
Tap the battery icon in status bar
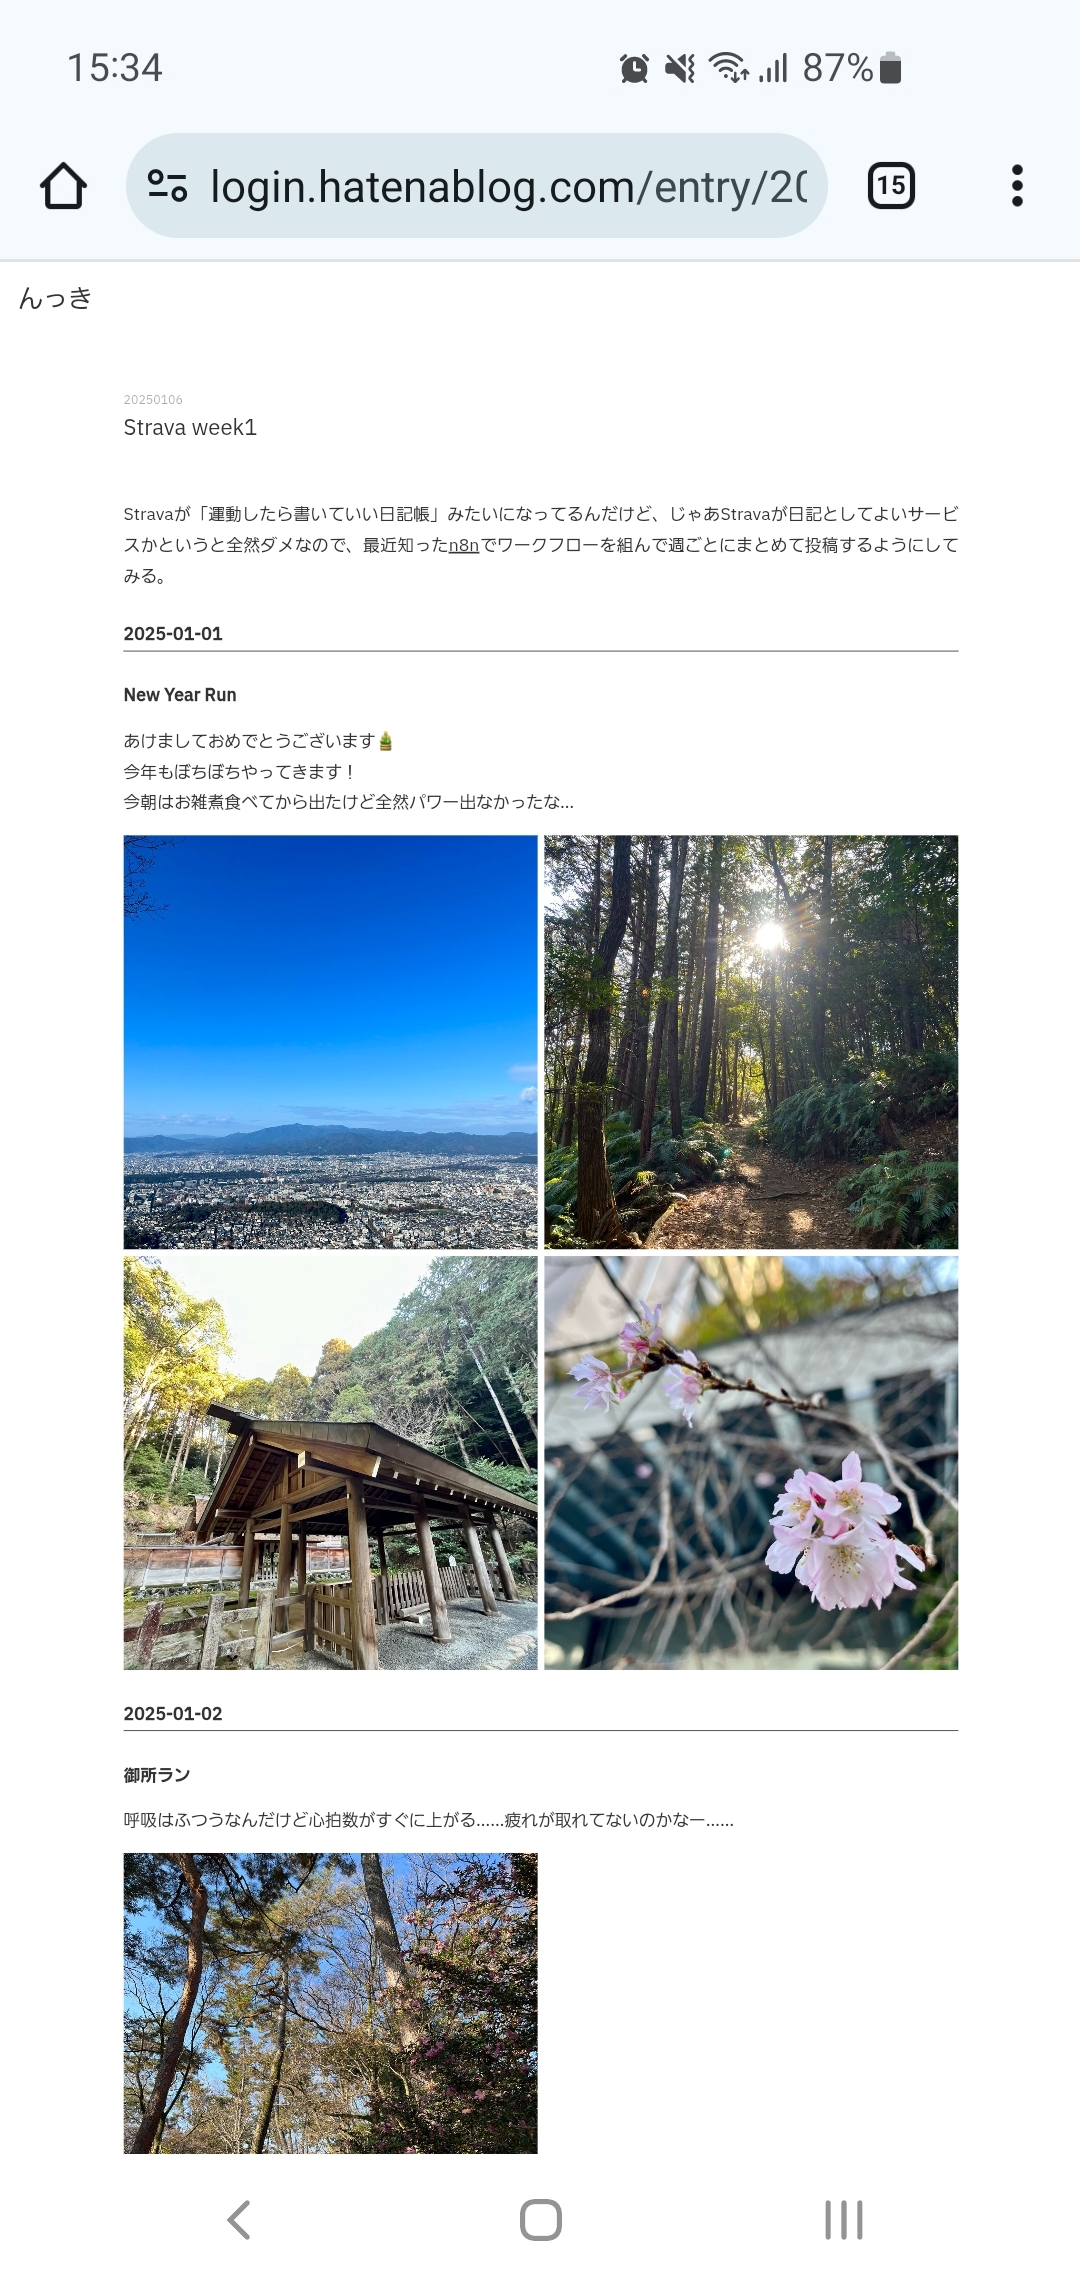click(x=891, y=68)
